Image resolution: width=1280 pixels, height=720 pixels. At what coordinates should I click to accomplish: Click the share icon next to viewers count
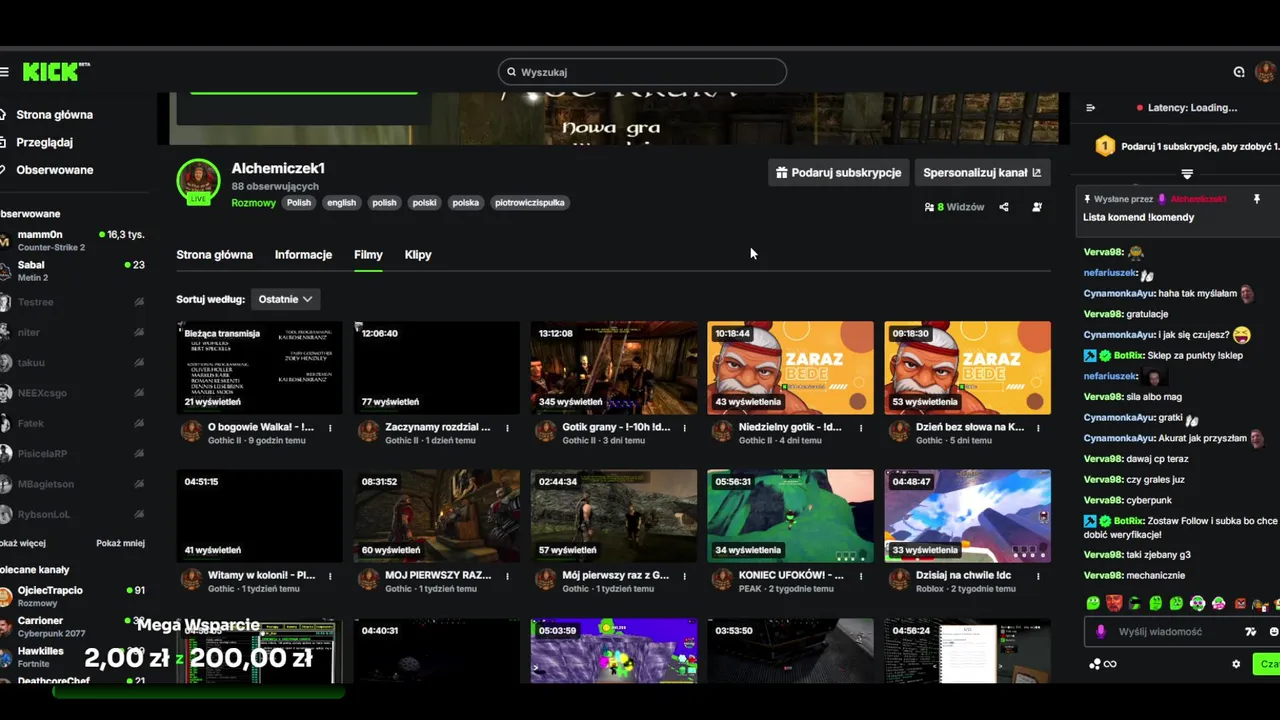coord(1004,207)
